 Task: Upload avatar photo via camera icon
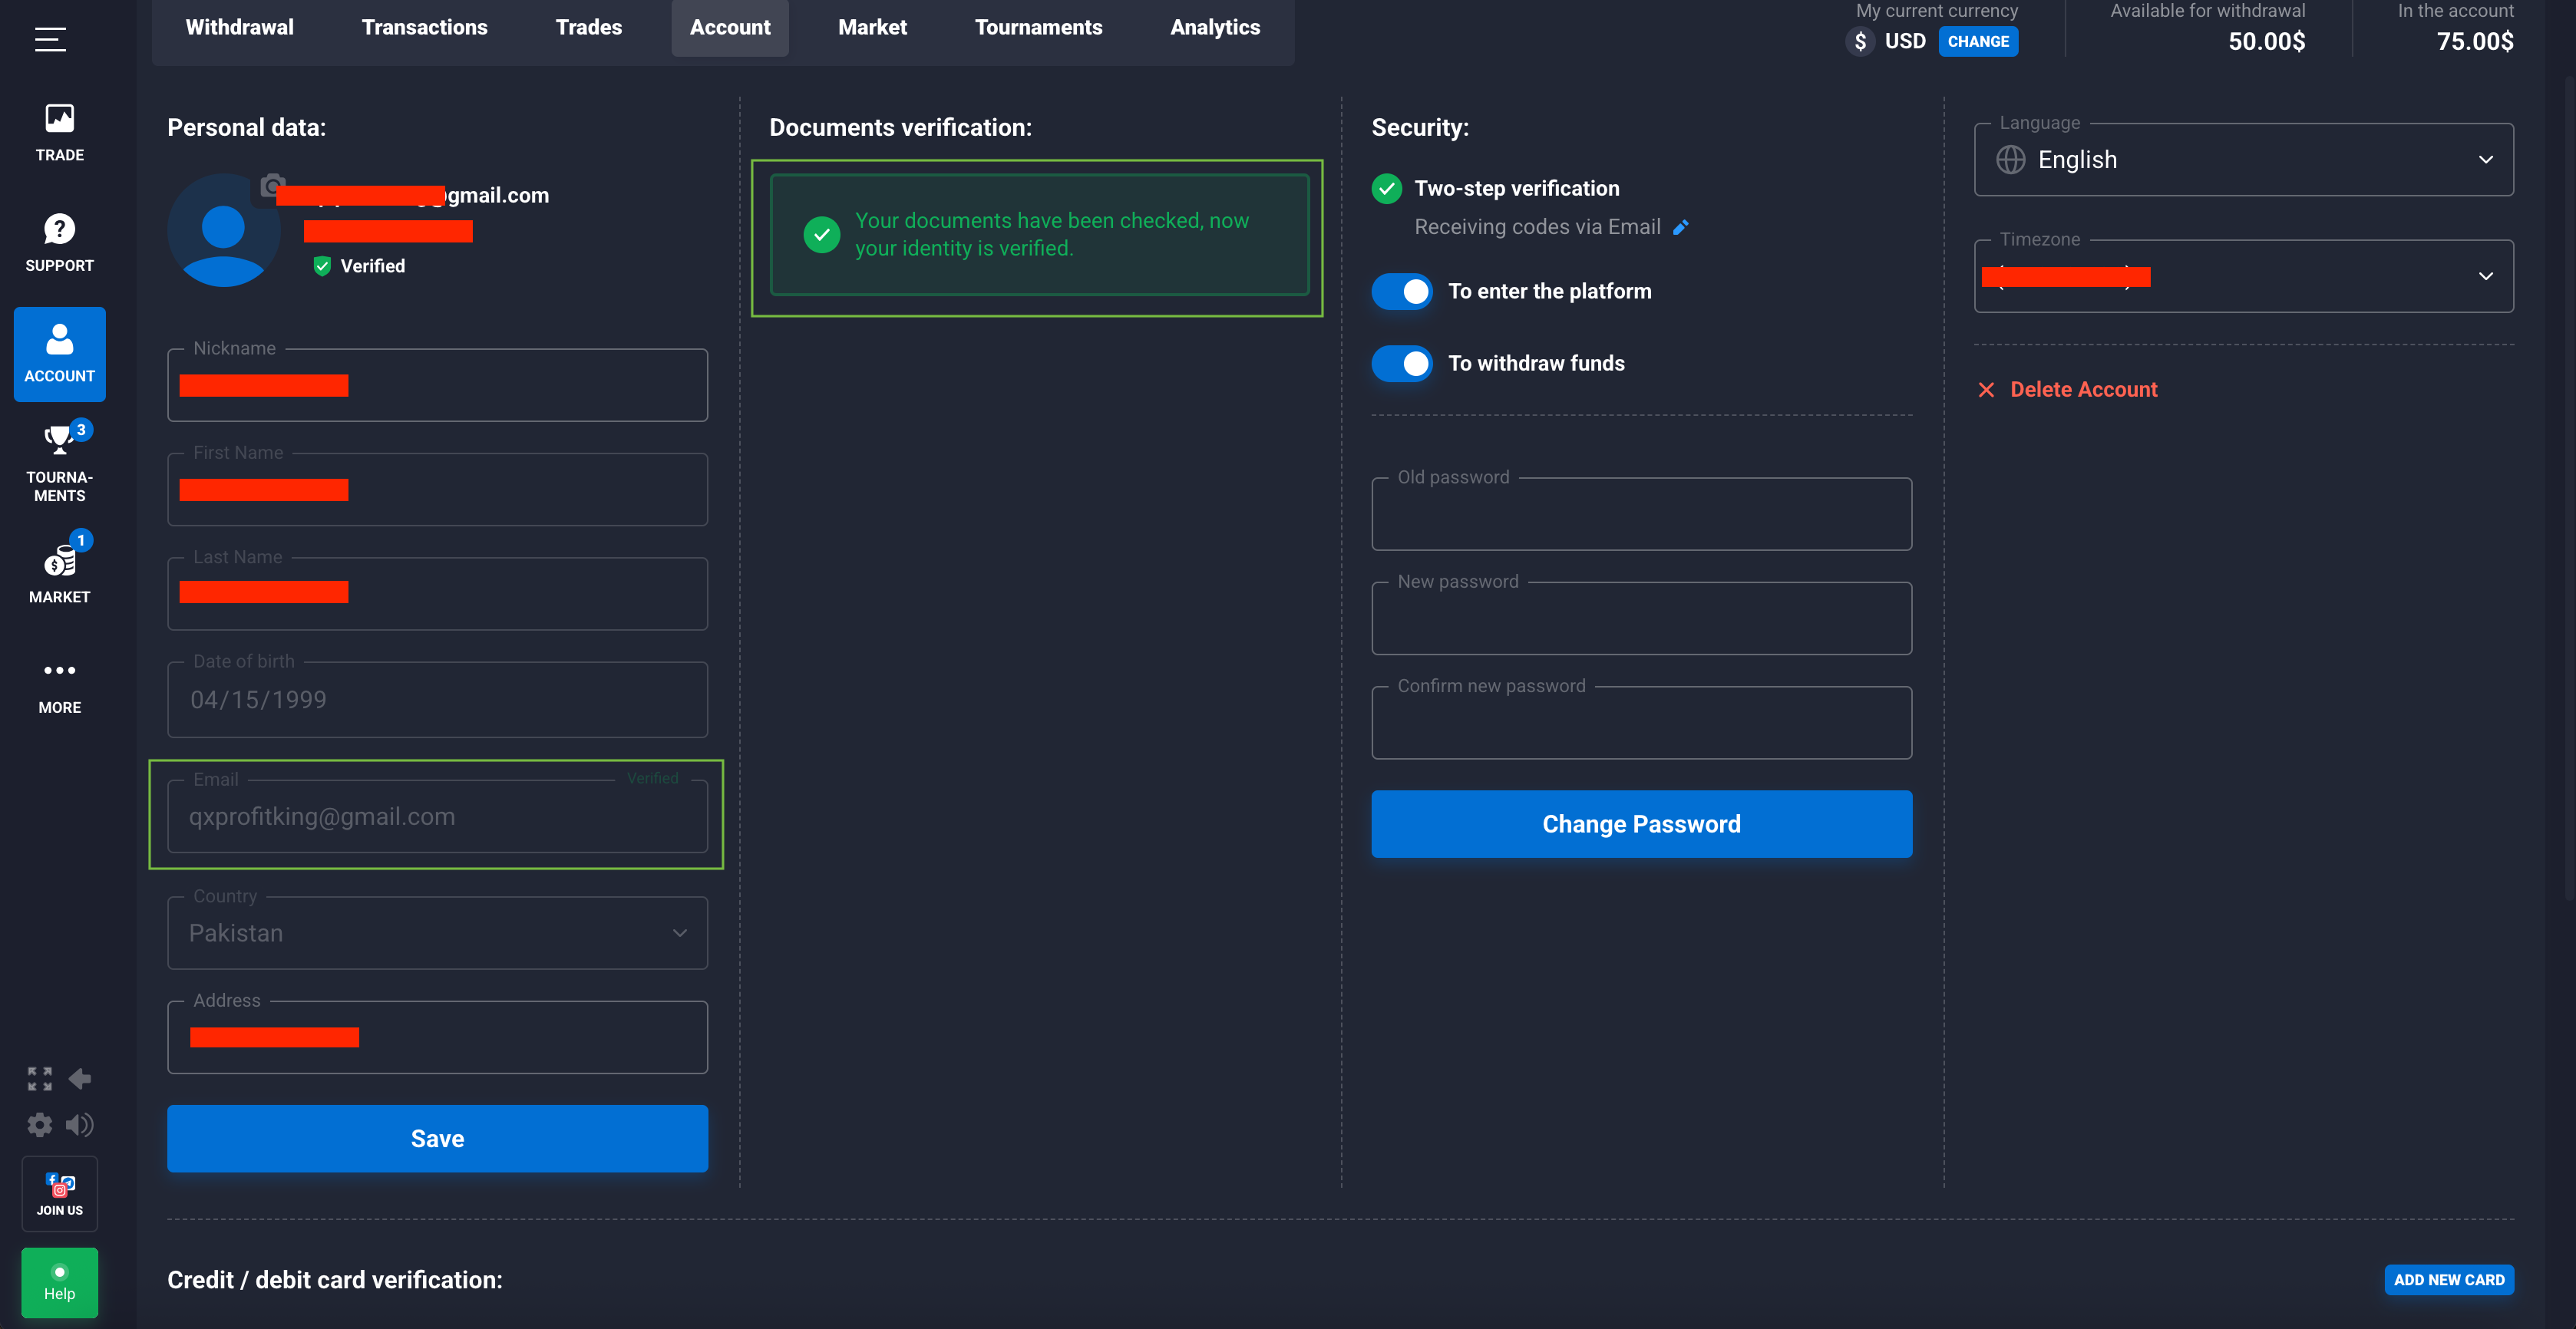(x=272, y=186)
